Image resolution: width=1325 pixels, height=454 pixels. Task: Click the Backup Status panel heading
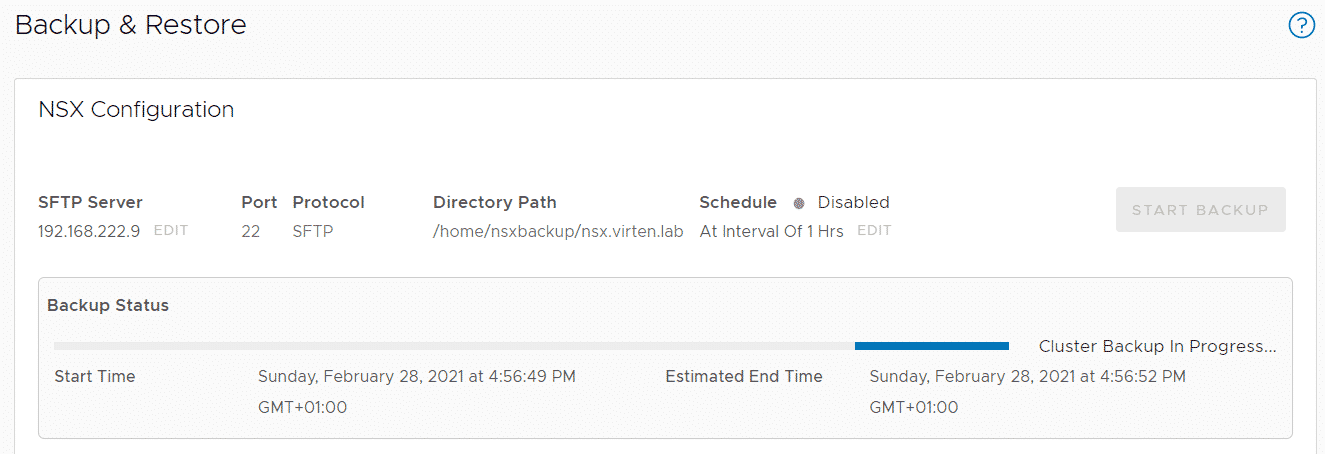coord(108,305)
